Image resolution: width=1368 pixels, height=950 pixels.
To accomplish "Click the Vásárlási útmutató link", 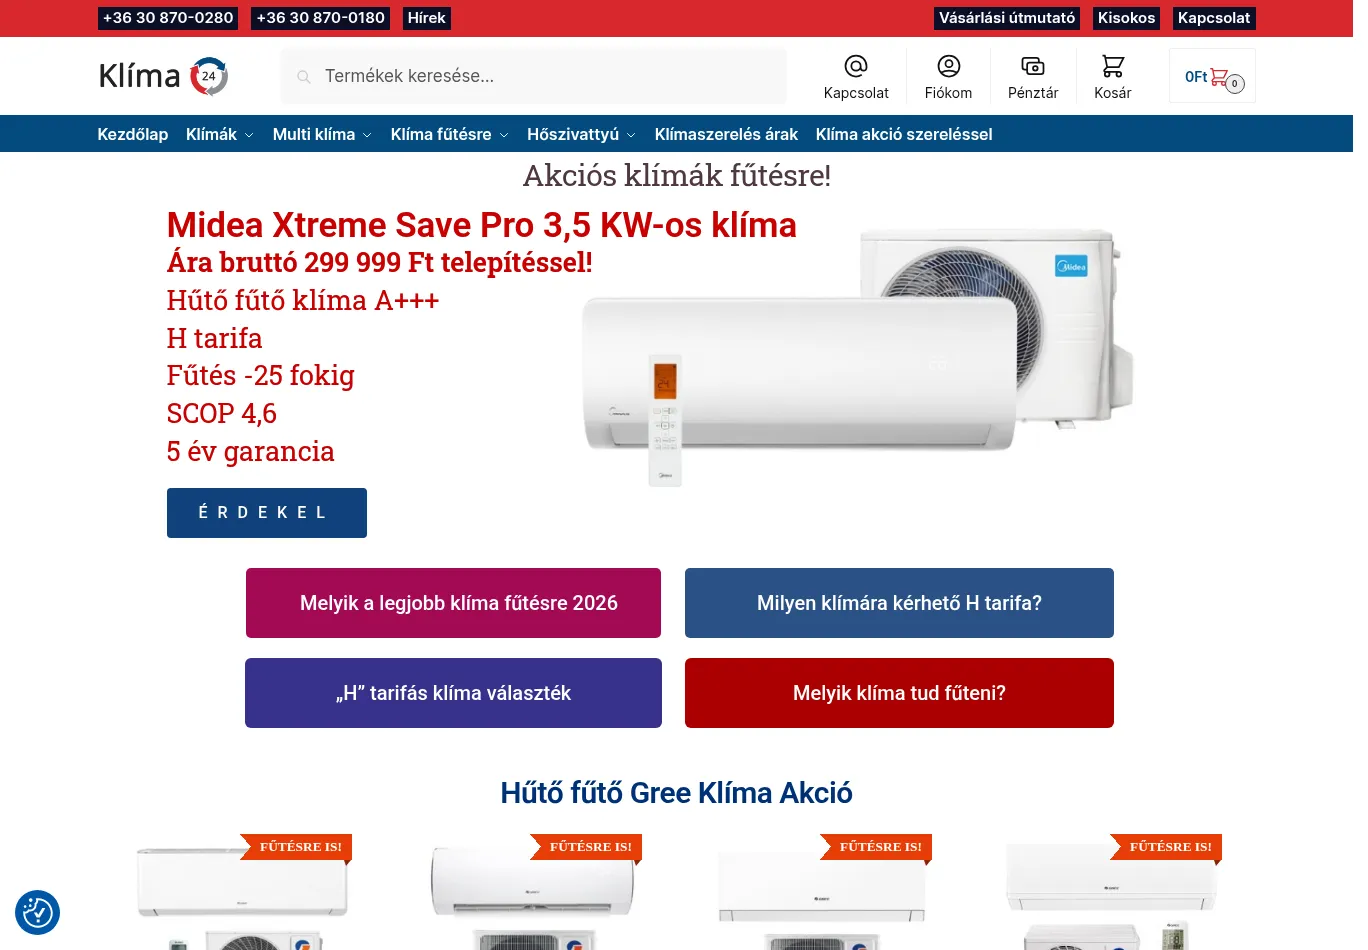I will point(1007,18).
